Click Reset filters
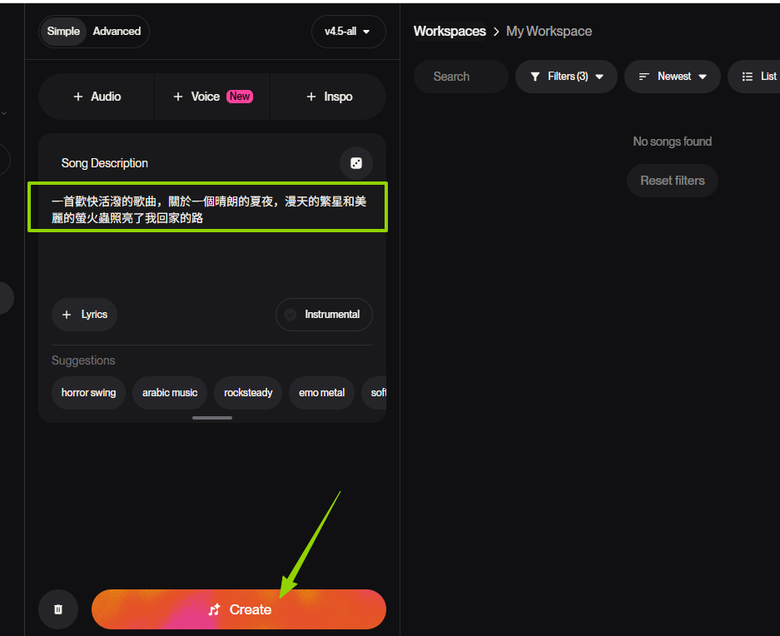This screenshot has width=780, height=636. pyautogui.click(x=672, y=181)
